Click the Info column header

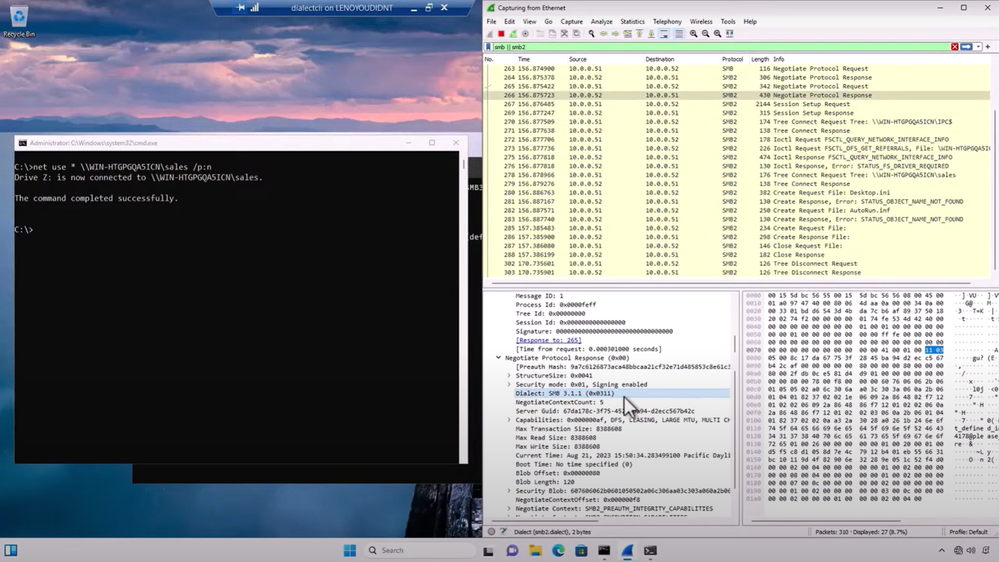[779, 59]
